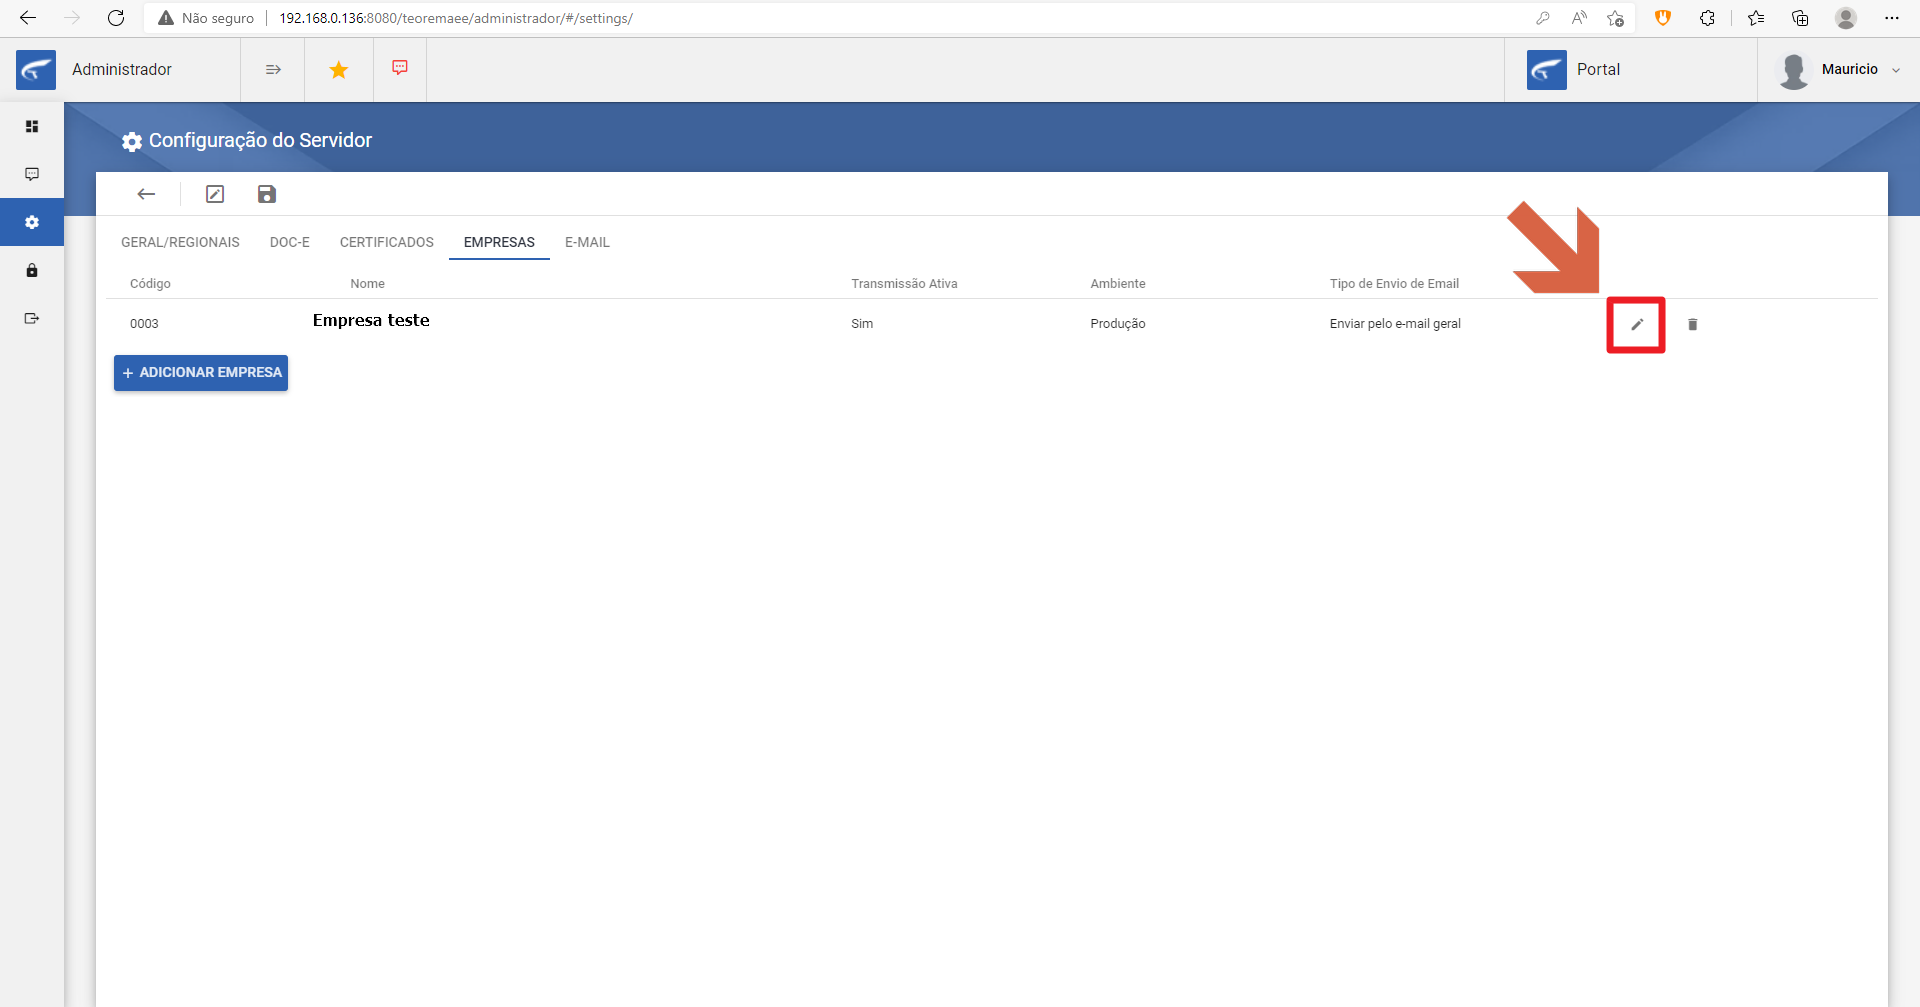
Task: Click the Código column header
Action: point(150,284)
